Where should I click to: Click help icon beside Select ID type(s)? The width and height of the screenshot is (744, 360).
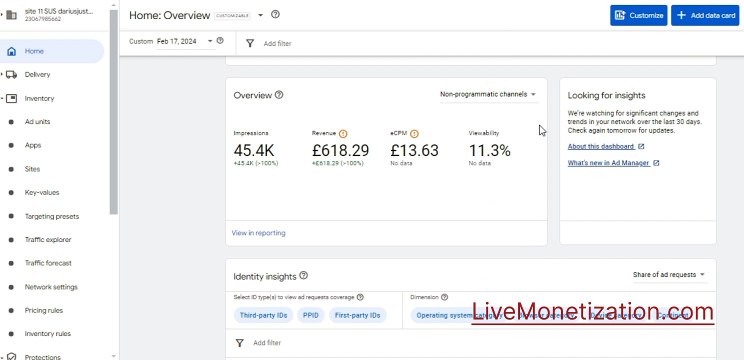[360, 297]
